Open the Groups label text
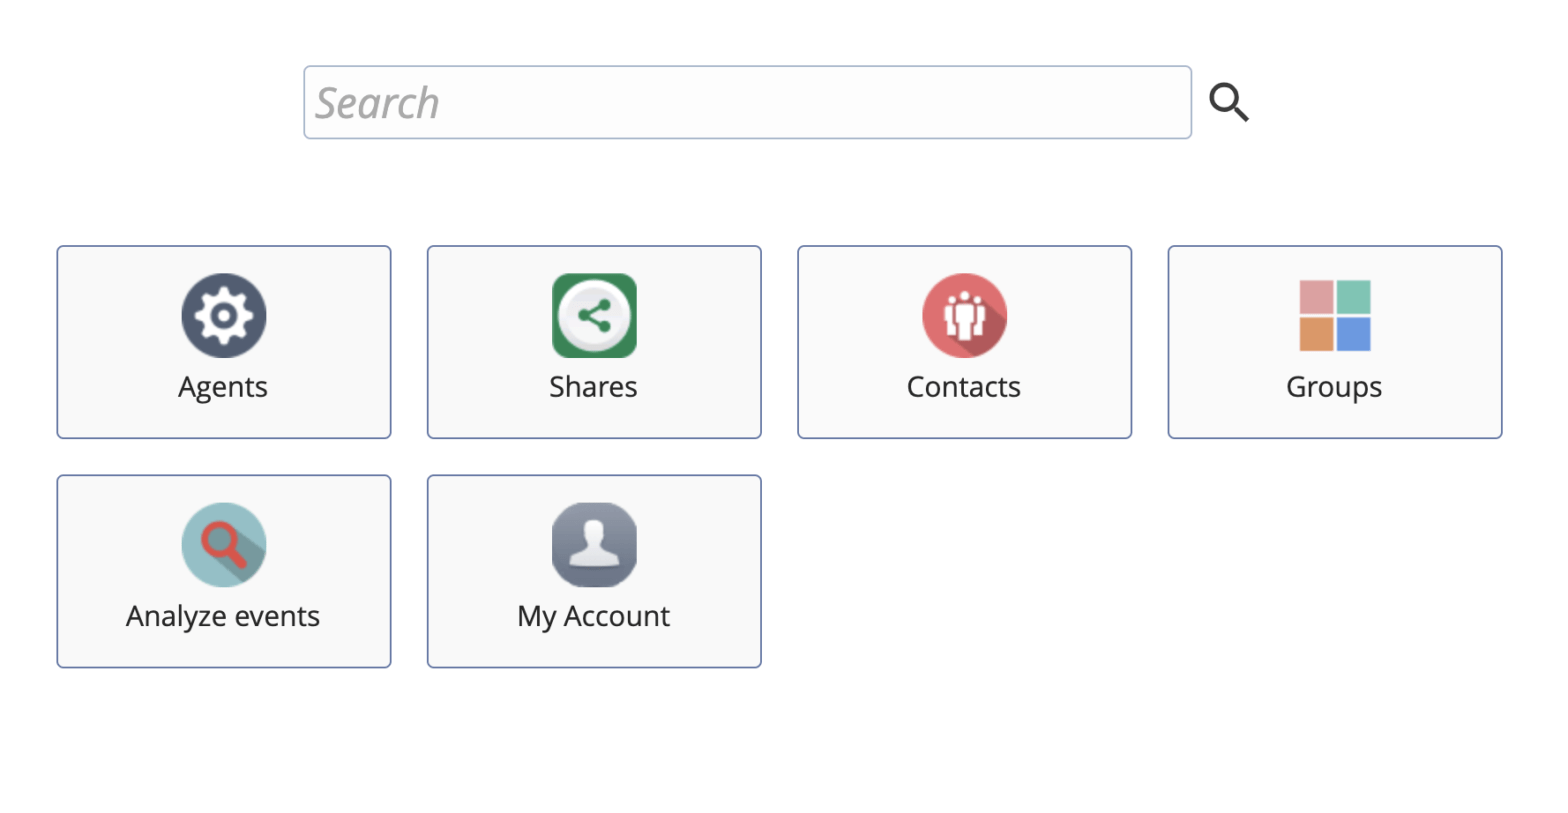This screenshot has height=813, width=1568. [x=1334, y=388]
